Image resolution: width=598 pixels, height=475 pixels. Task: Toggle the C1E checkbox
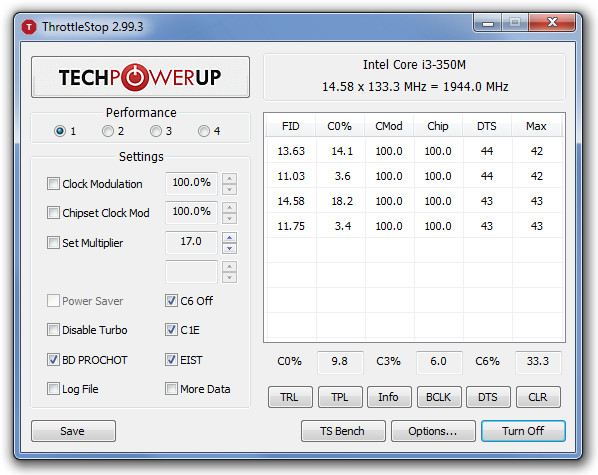click(x=171, y=330)
